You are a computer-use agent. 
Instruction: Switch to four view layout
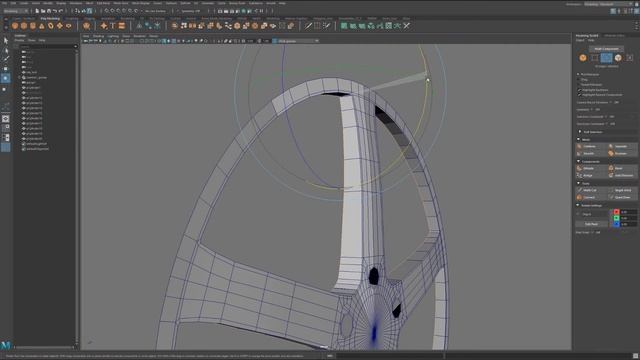(6, 128)
